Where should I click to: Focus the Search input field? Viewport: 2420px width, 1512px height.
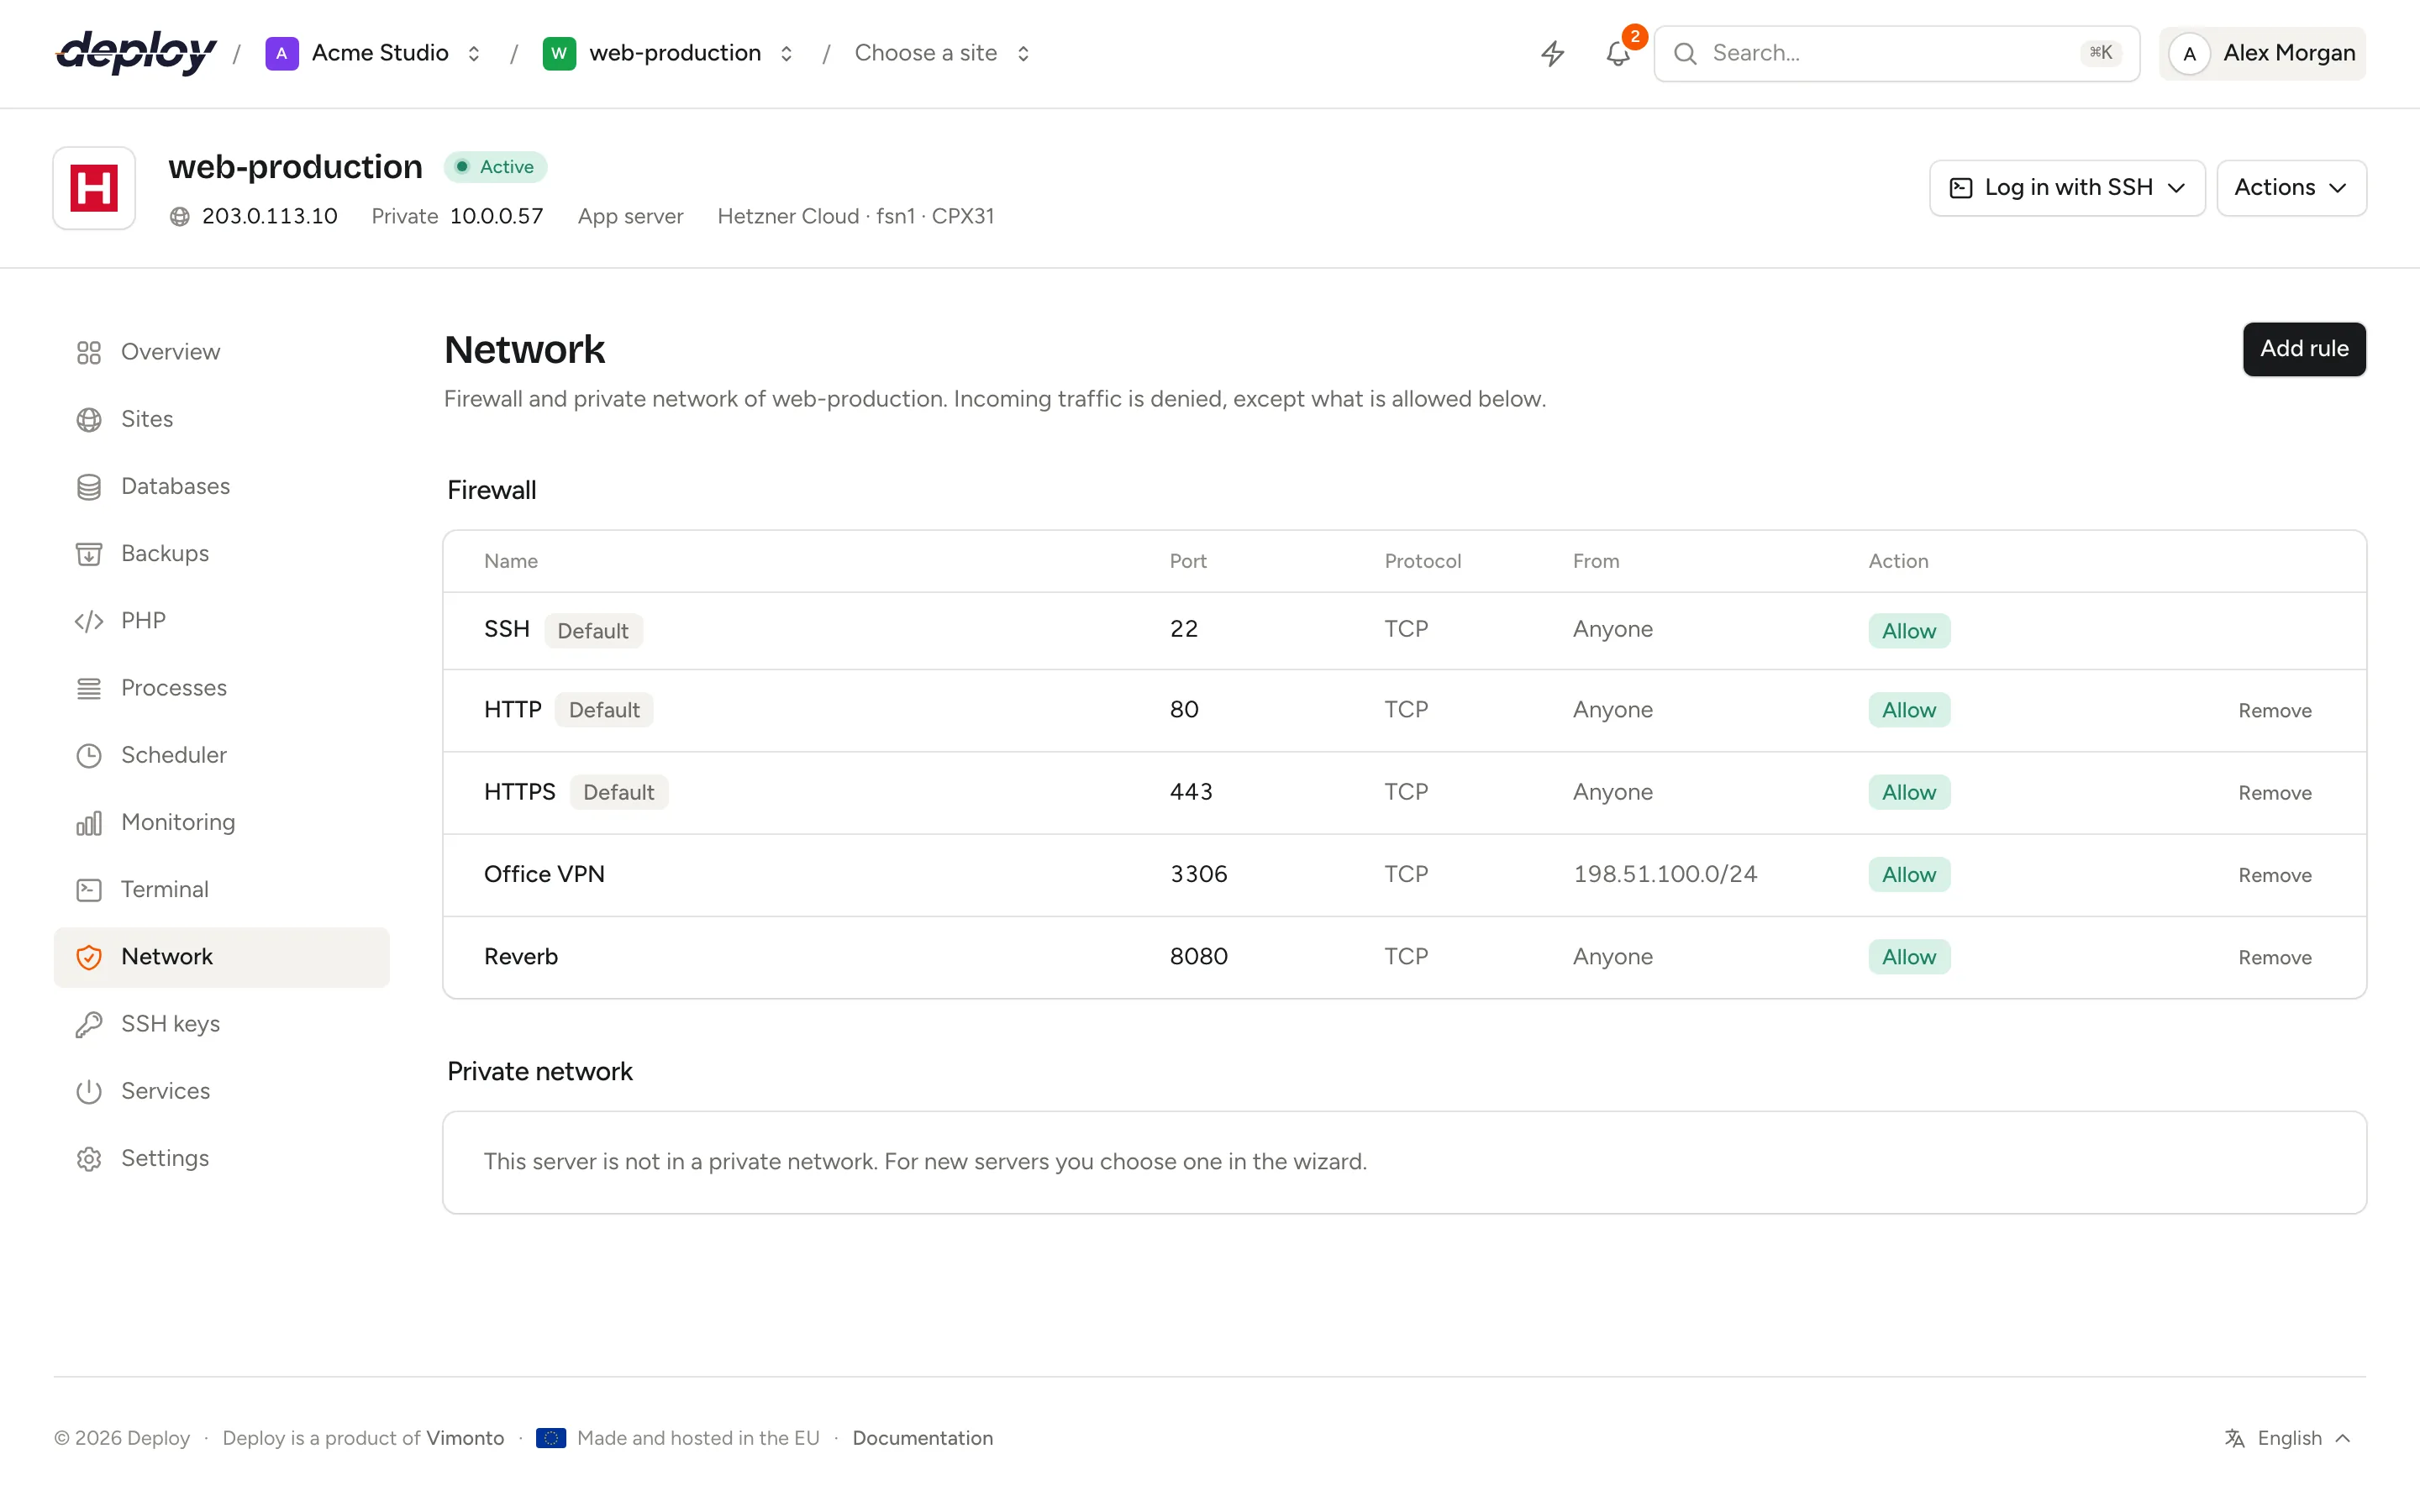click(1896, 54)
